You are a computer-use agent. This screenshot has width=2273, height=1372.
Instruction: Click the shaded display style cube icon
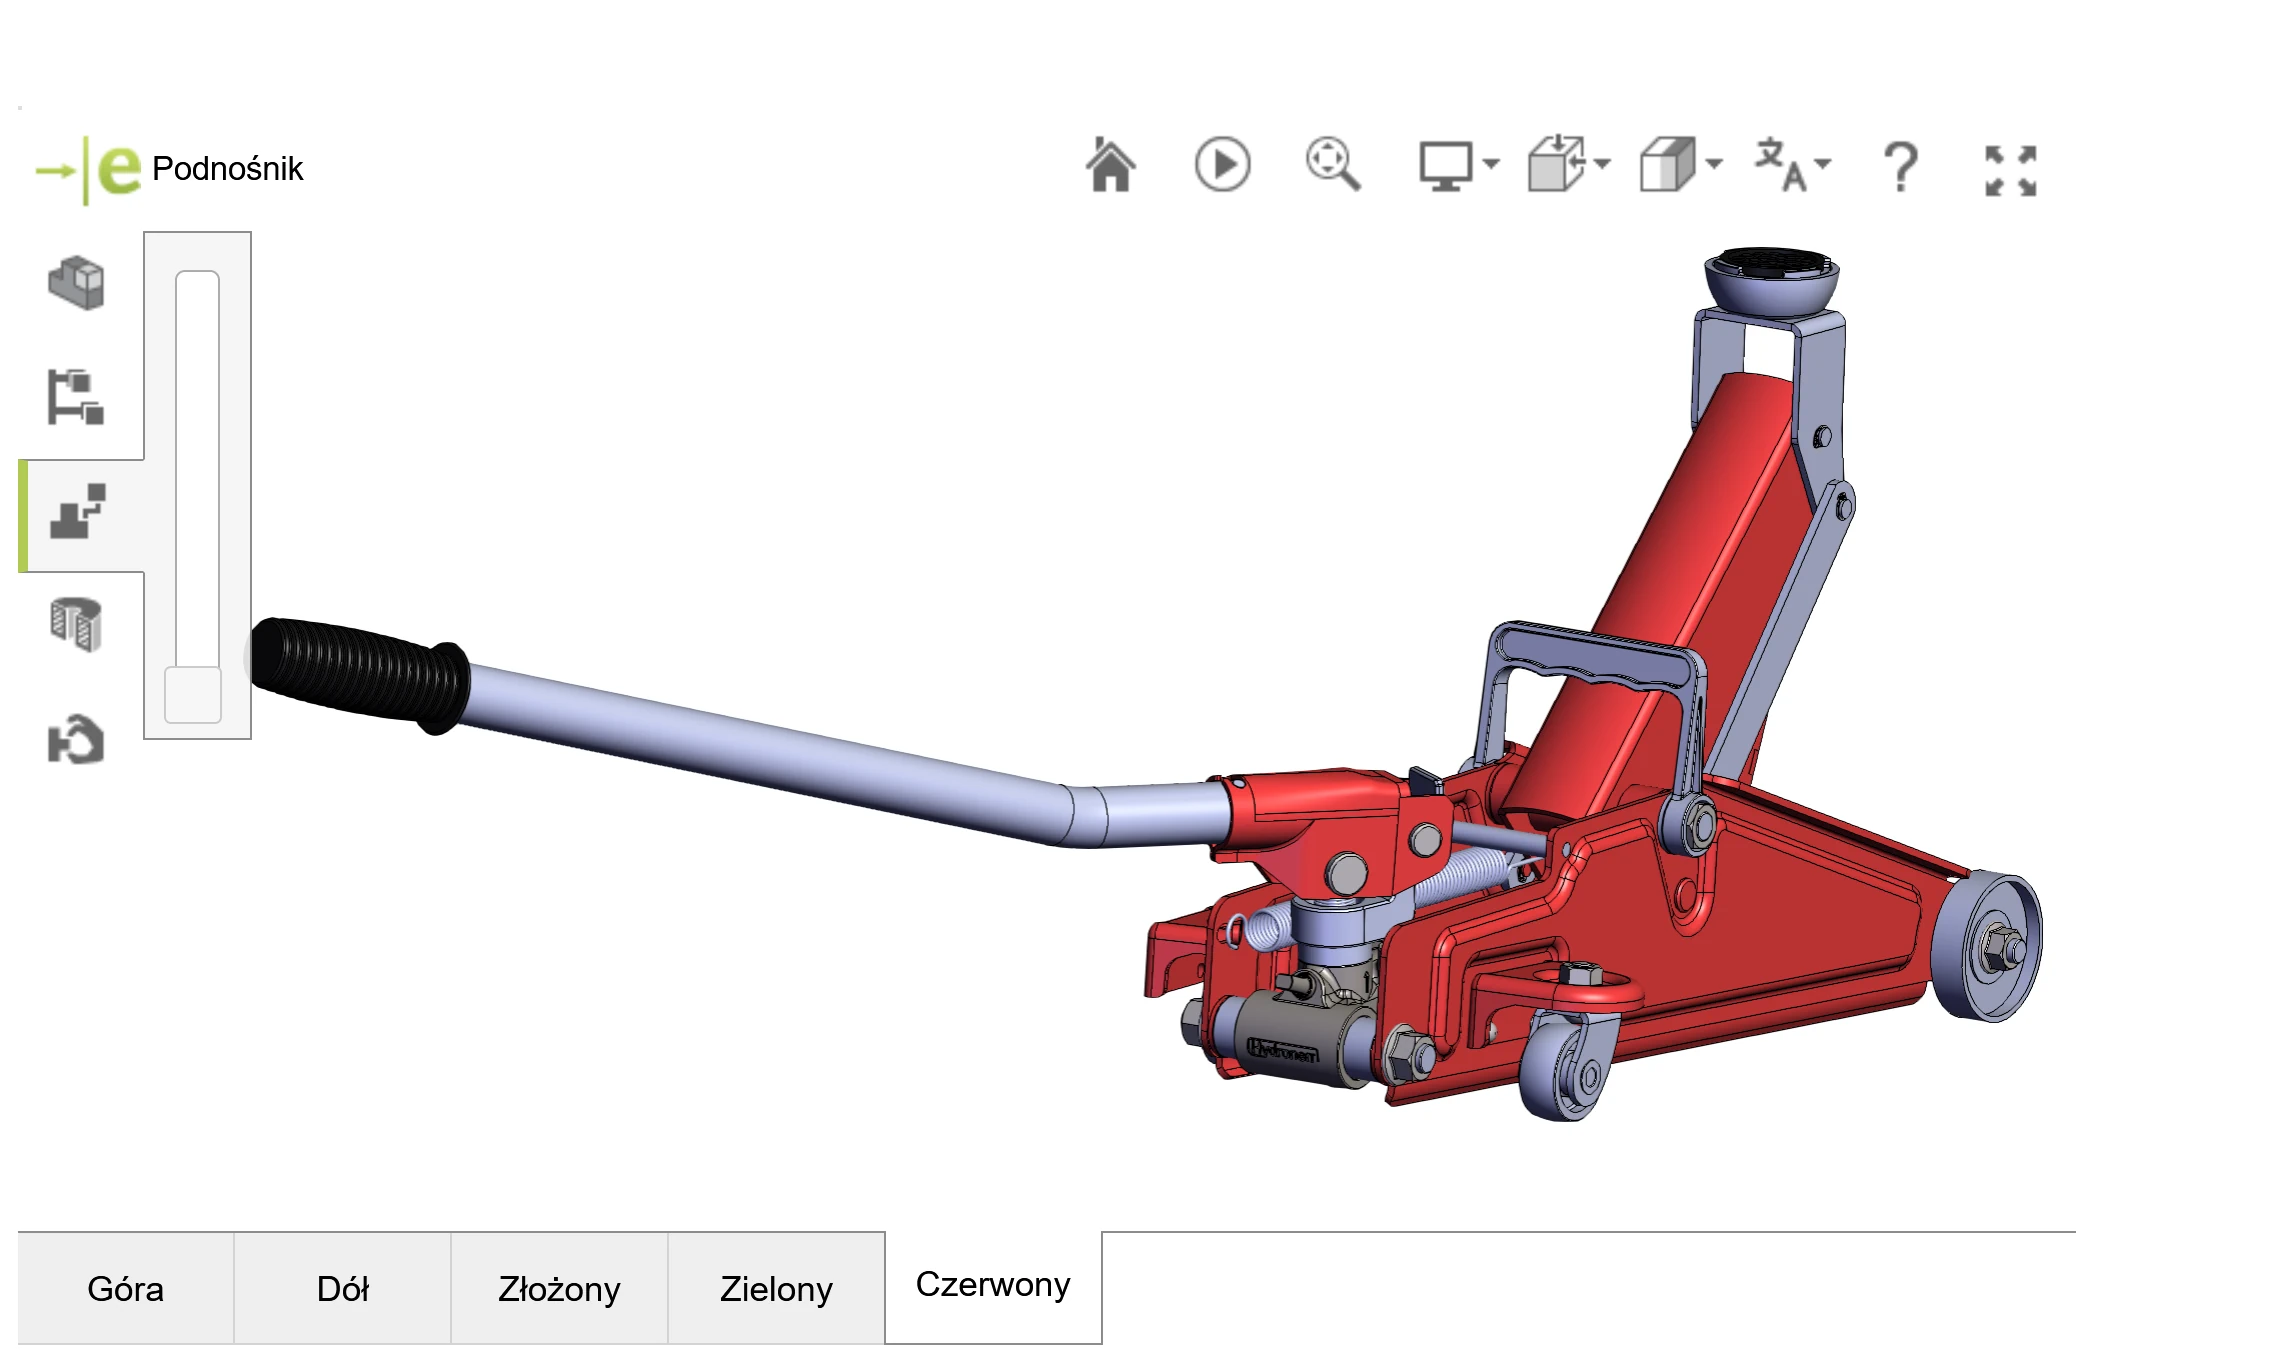[x=1668, y=165]
